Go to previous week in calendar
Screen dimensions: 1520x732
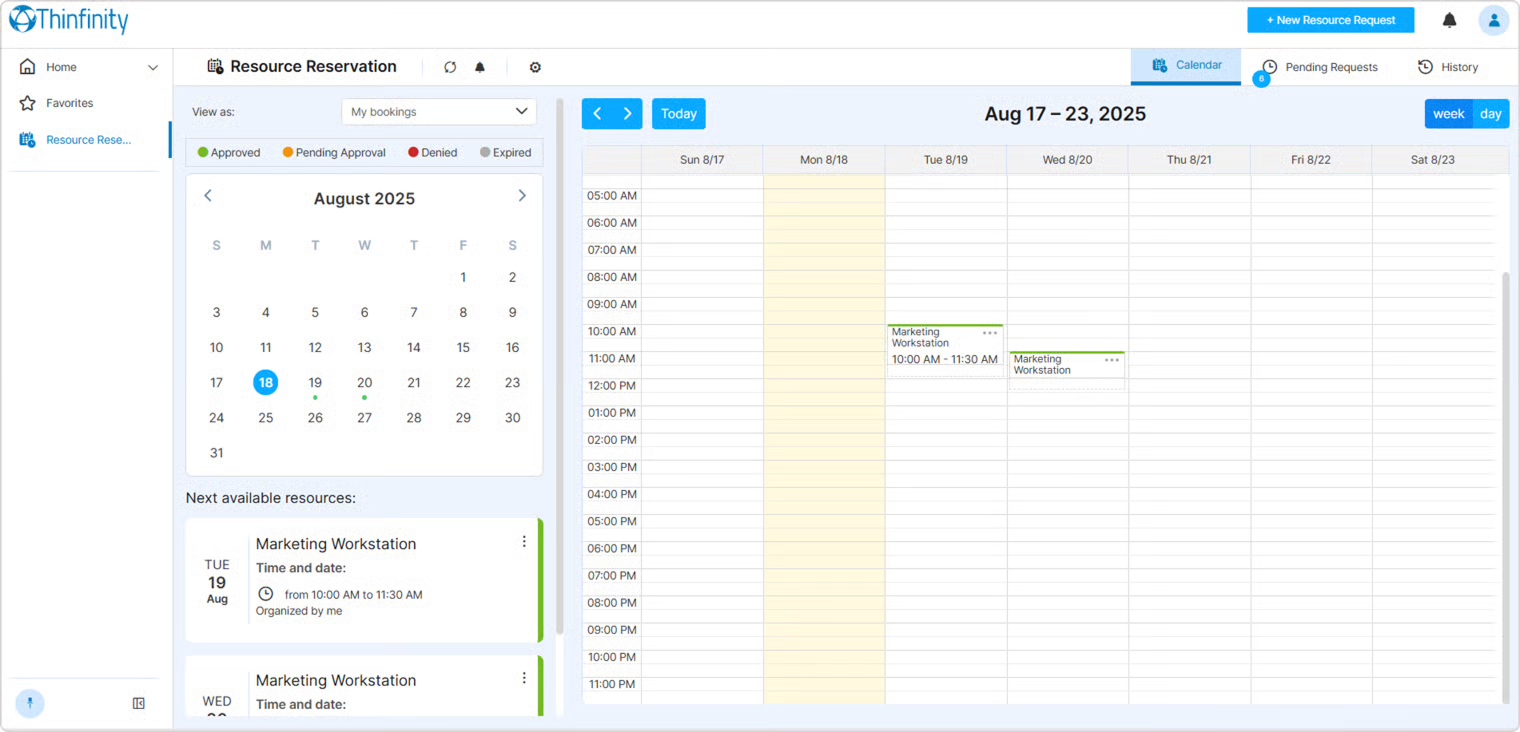(x=597, y=114)
